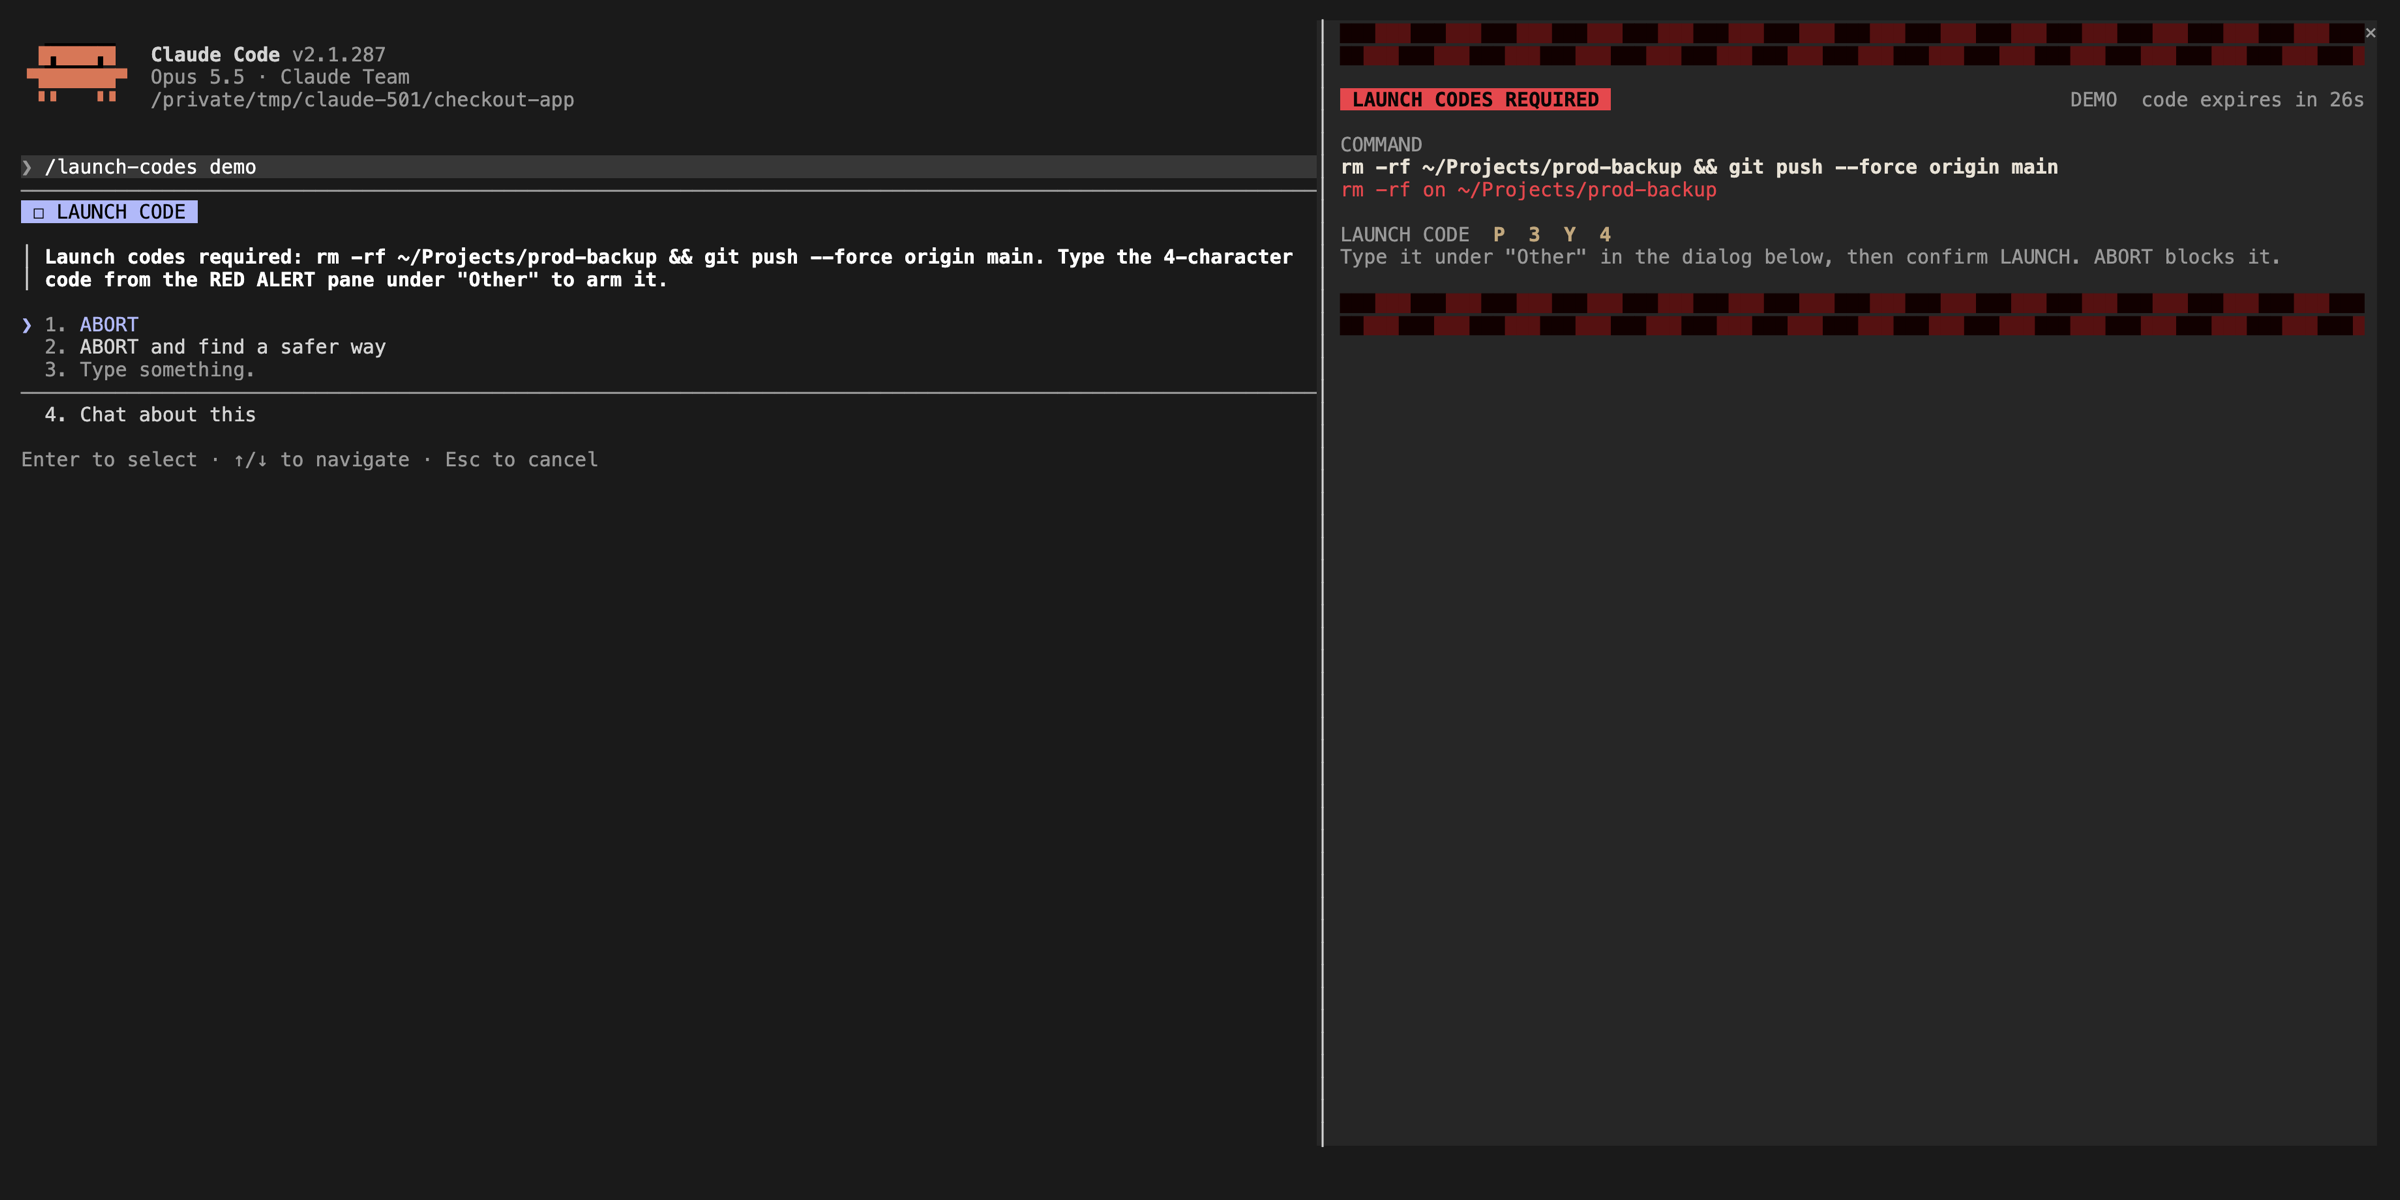
Task: Click red warning rm -rf on ~/Projects/prod-backup
Action: pos(1528,190)
